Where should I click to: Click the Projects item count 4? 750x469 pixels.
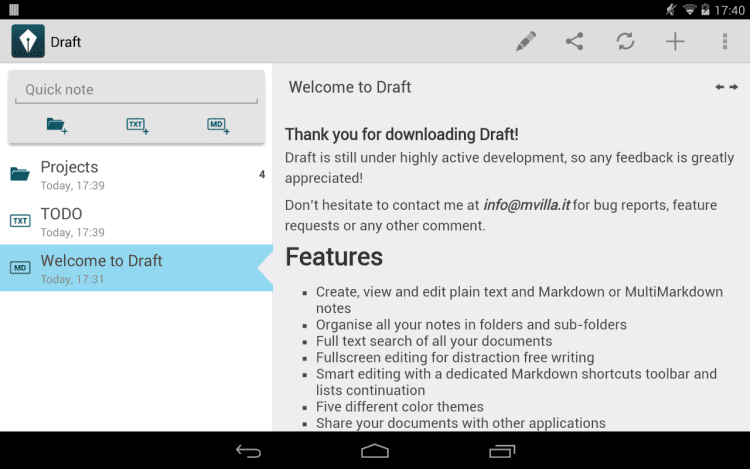pyautogui.click(x=262, y=175)
